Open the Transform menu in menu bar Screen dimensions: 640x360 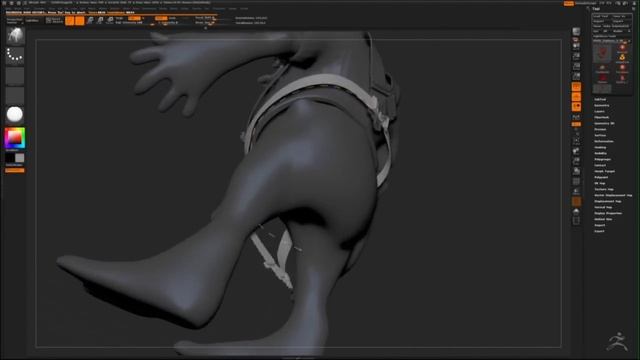pos(219,9)
